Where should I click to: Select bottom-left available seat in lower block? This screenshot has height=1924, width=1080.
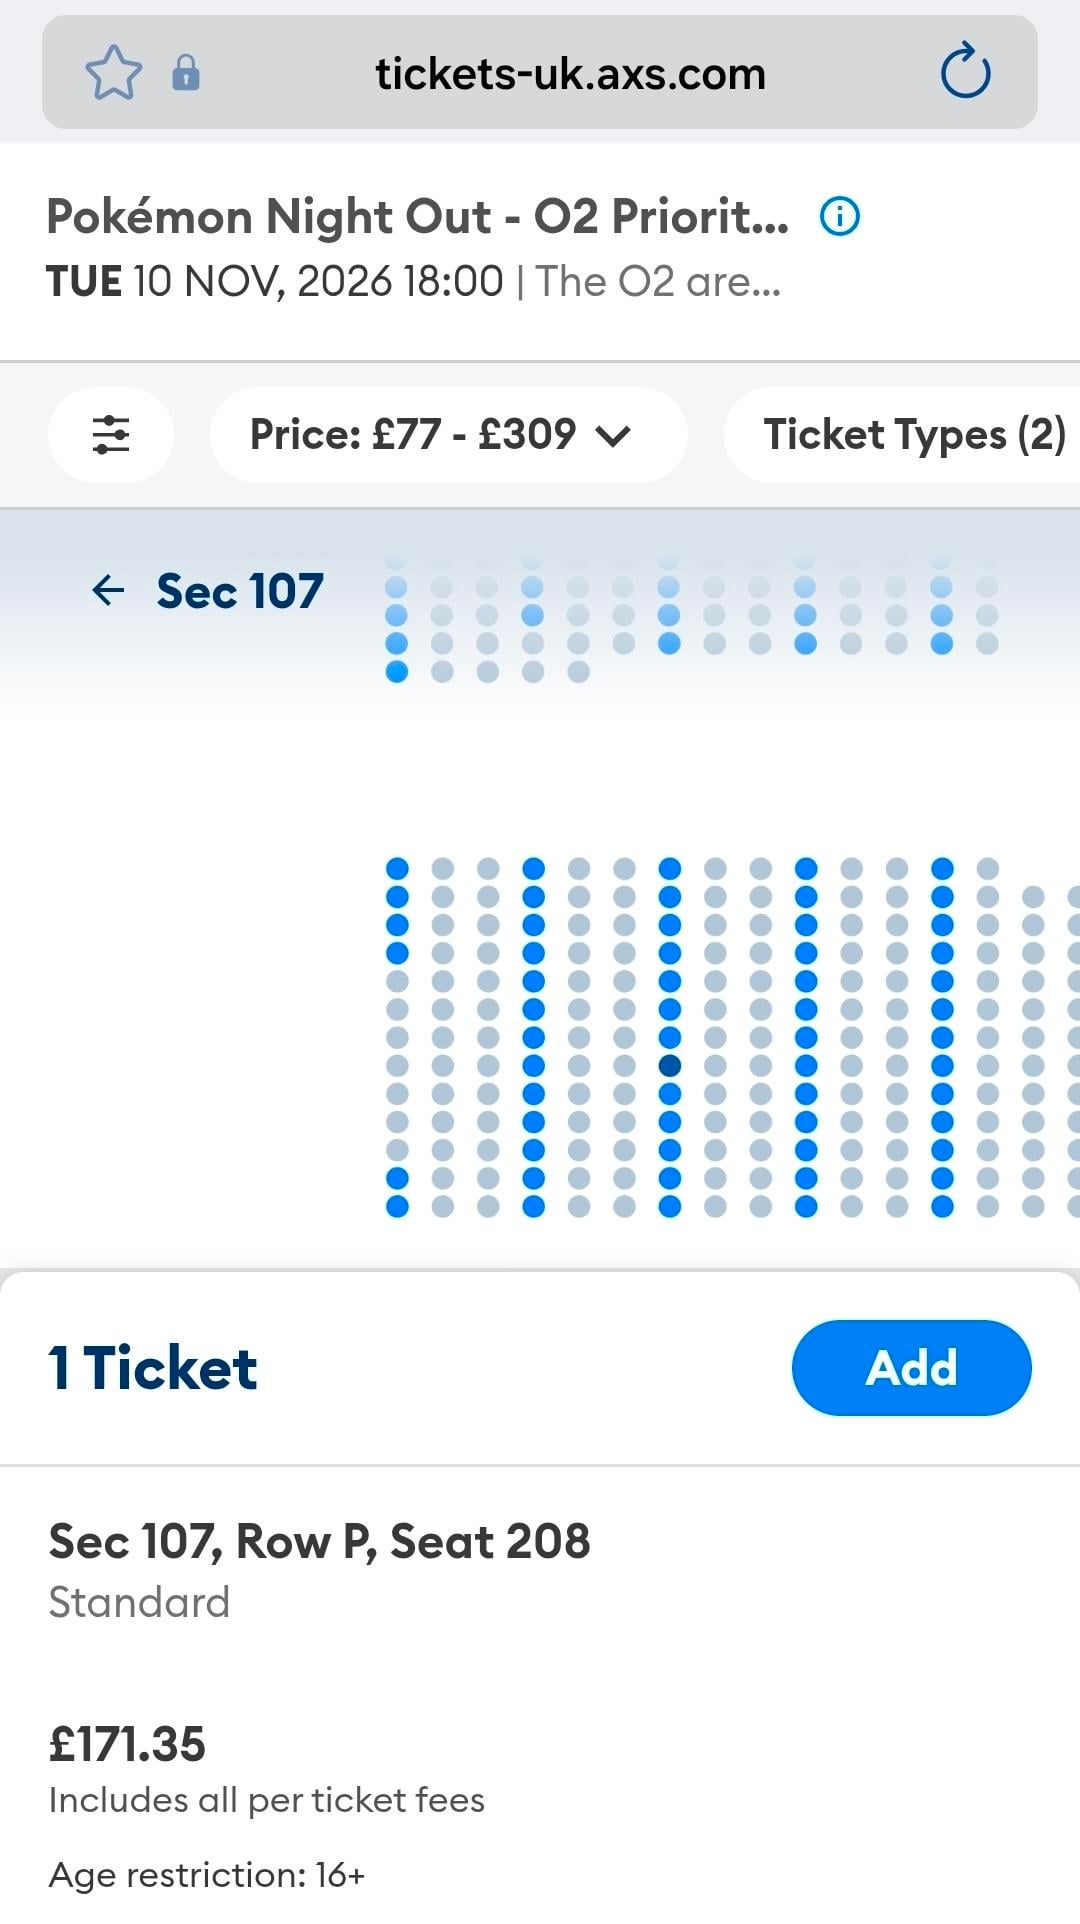click(397, 1207)
